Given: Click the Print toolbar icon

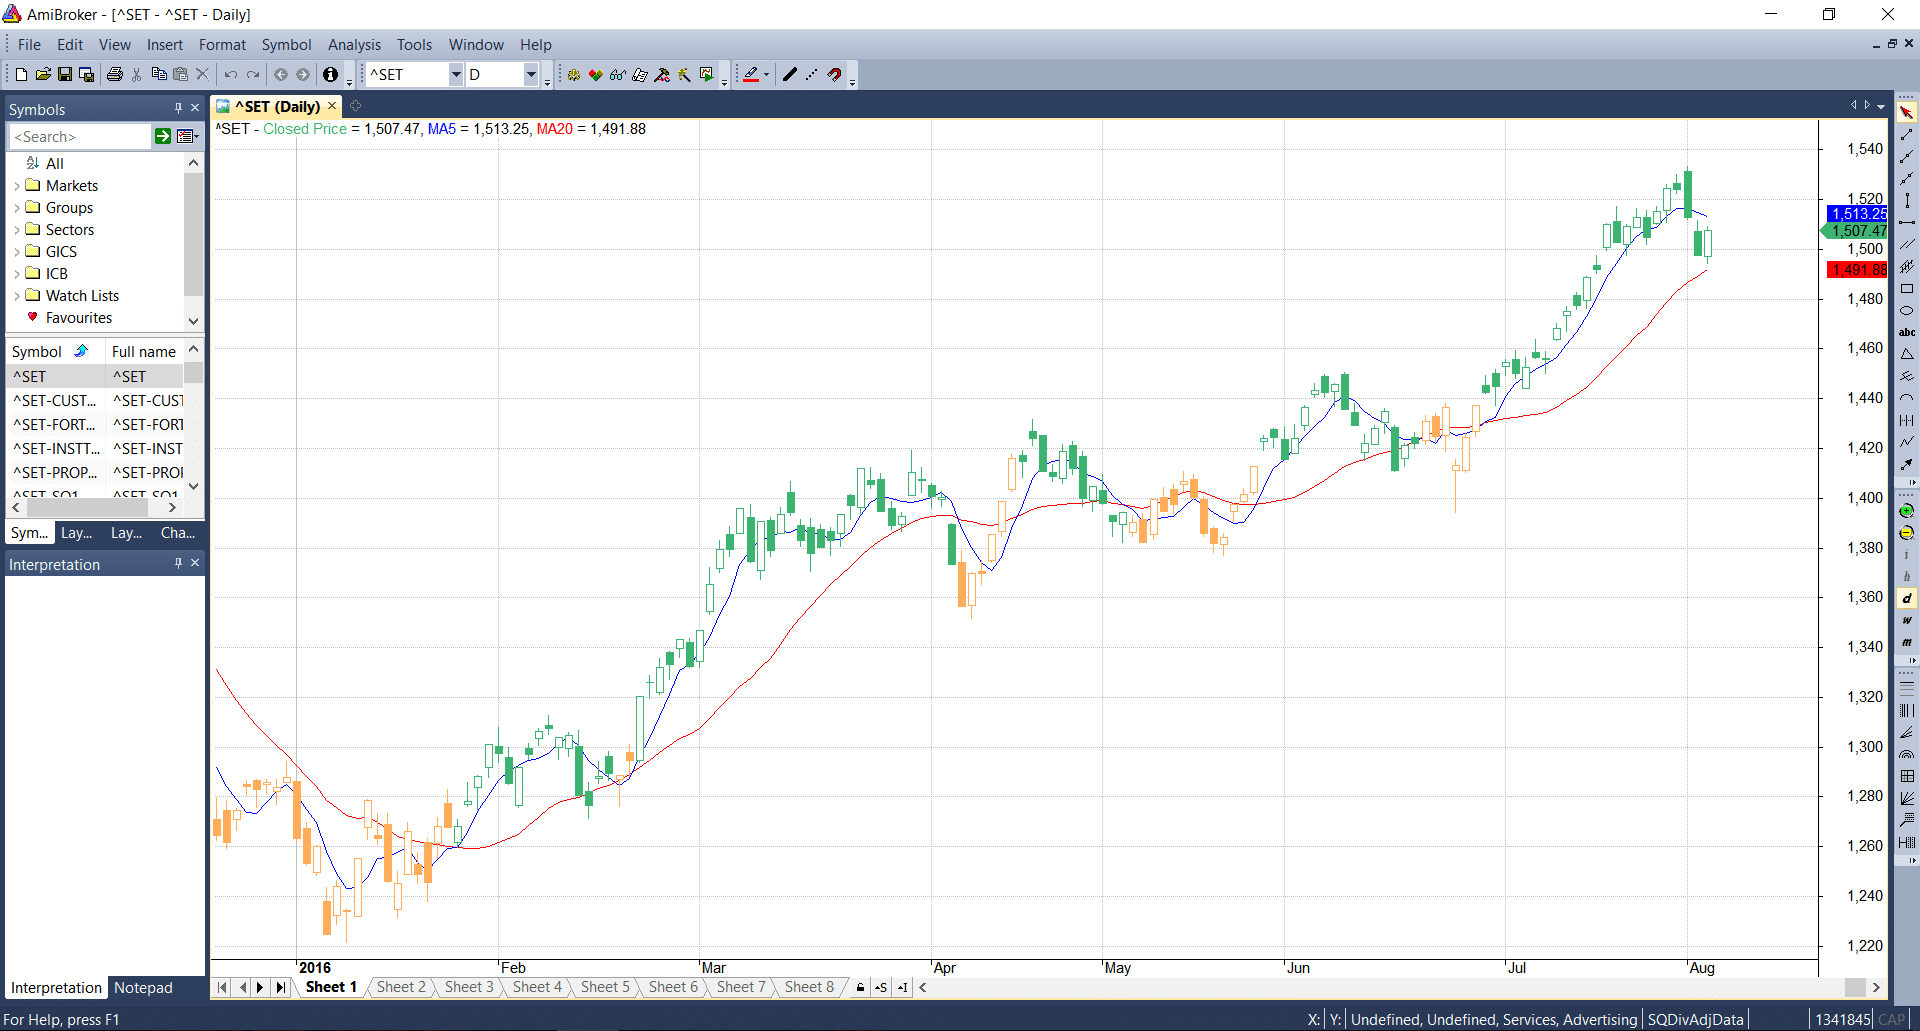Looking at the screenshot, I should (114, 75).
